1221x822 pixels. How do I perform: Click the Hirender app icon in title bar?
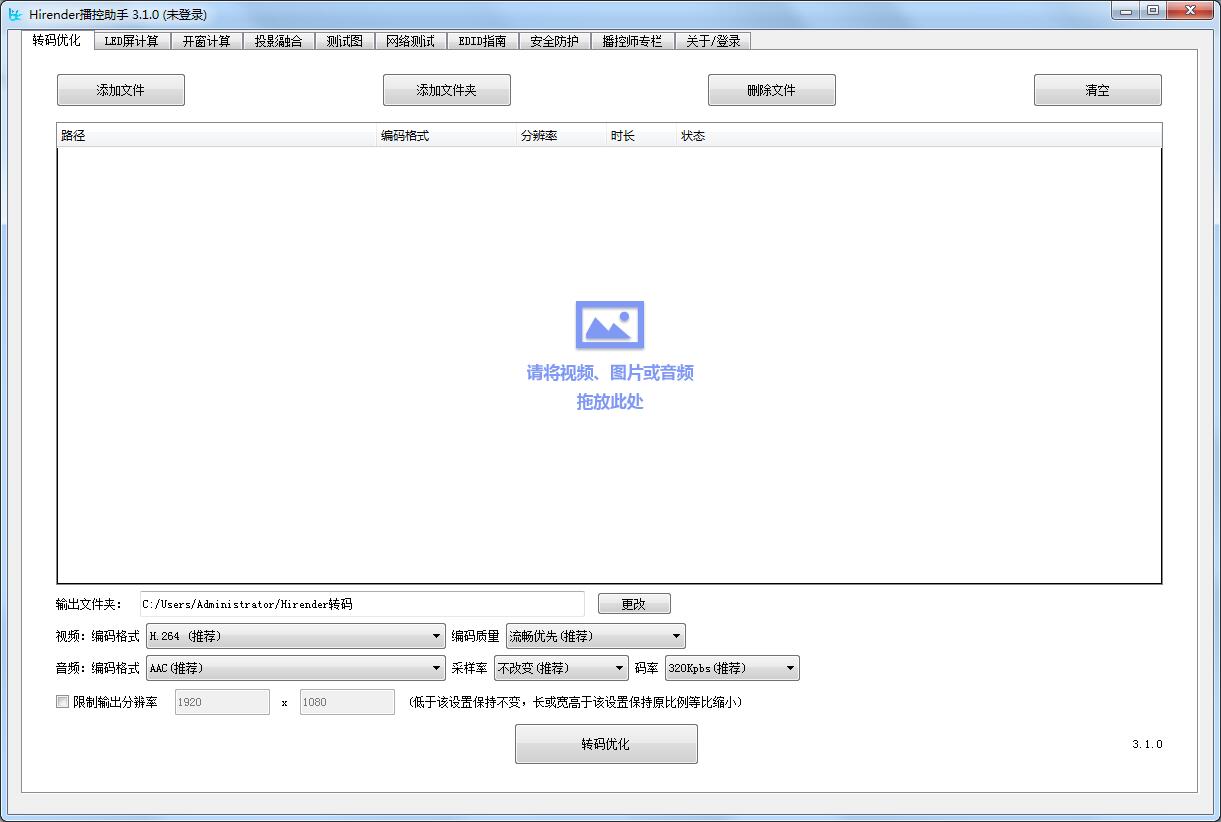pos(15,14)
